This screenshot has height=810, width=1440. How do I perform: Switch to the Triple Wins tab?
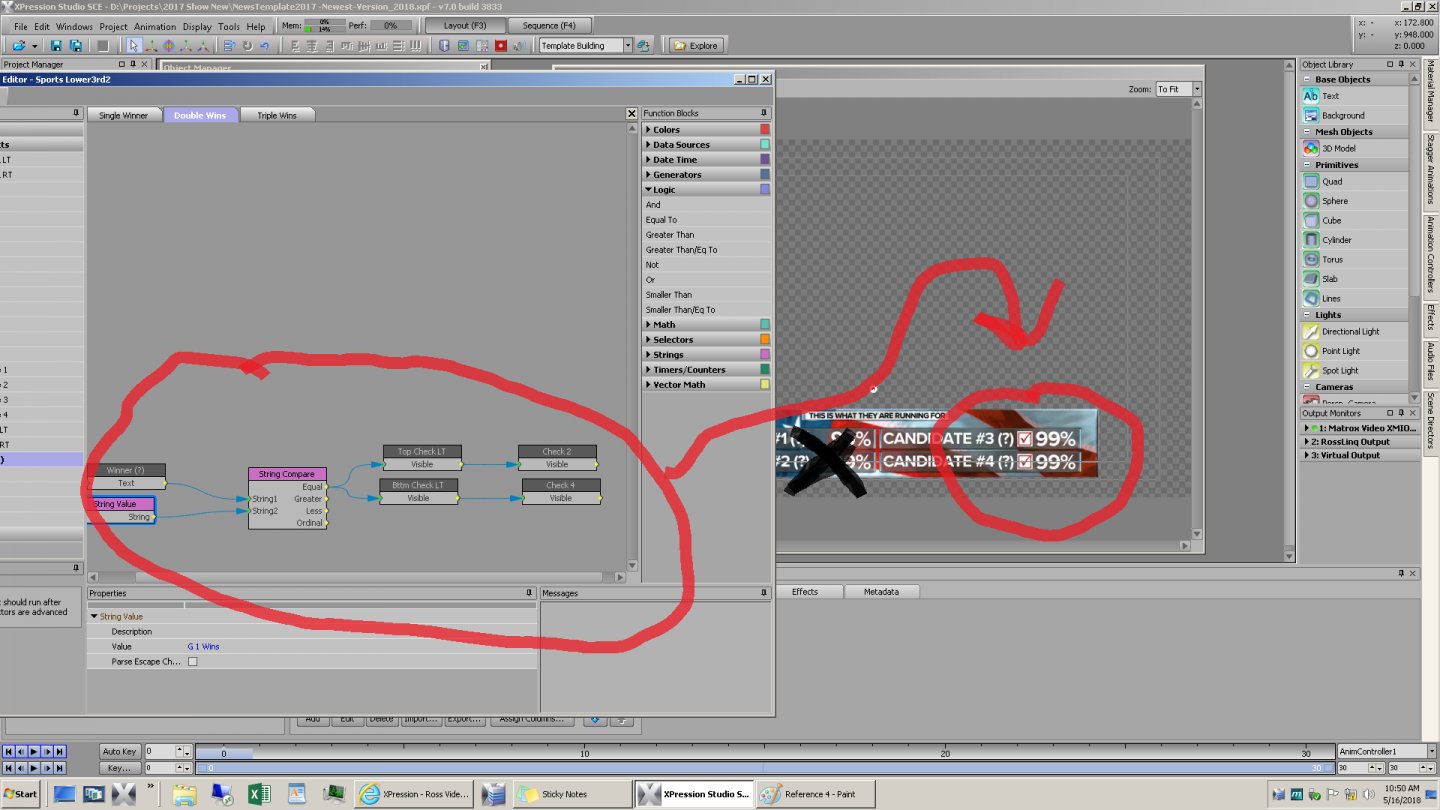[277, 115]
